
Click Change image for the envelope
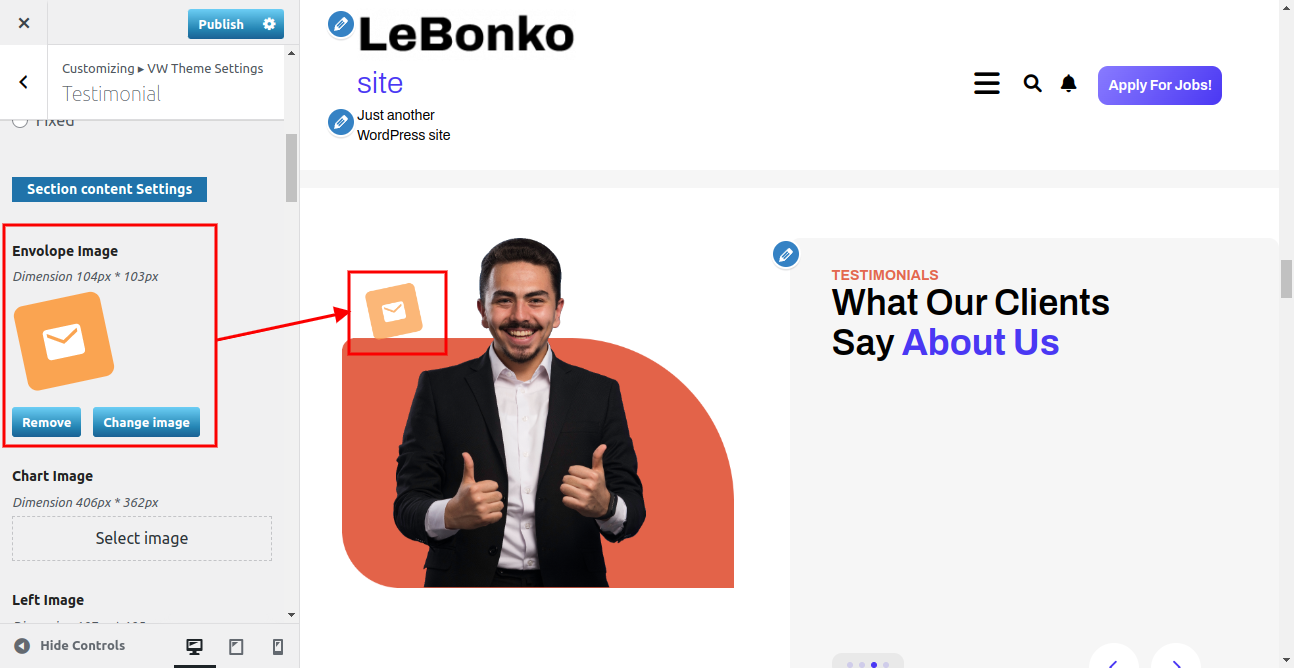[146, 422]
